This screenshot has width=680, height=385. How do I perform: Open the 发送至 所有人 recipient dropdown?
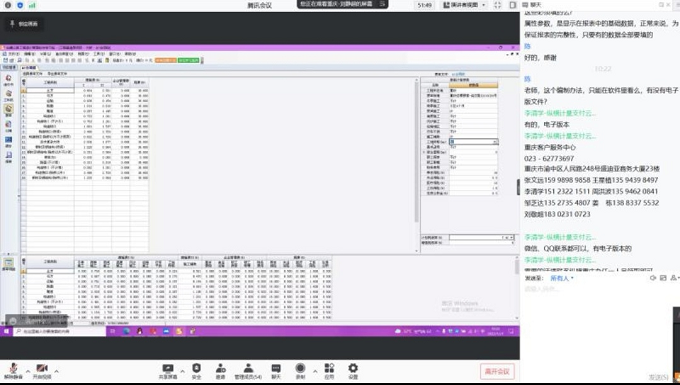point(562,278)
